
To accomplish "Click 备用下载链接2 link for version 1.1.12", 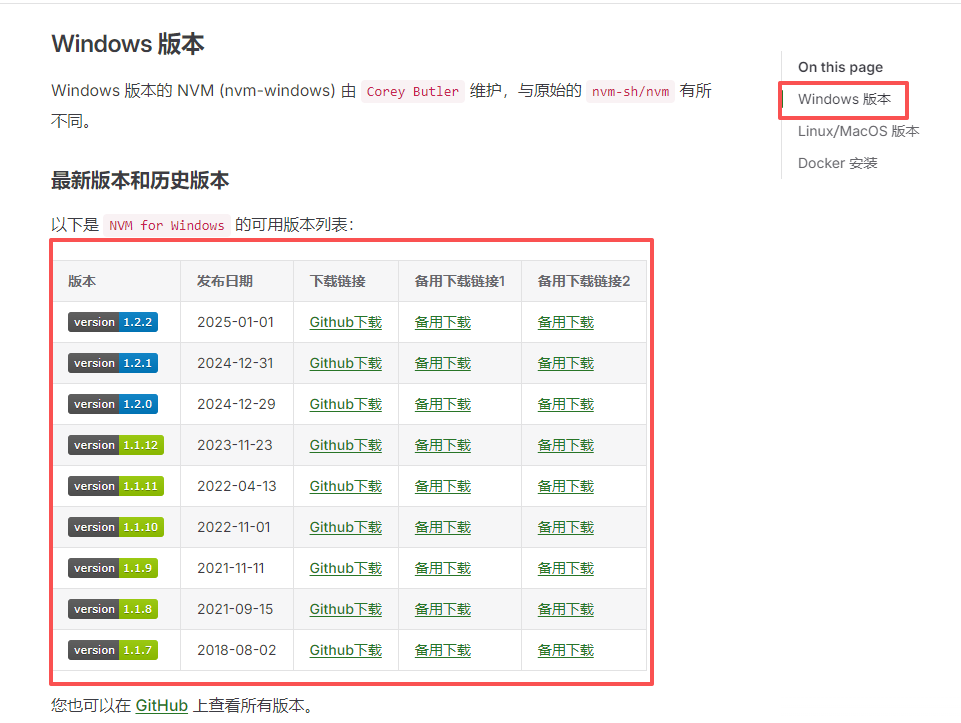I will click(x=566, y=445).
